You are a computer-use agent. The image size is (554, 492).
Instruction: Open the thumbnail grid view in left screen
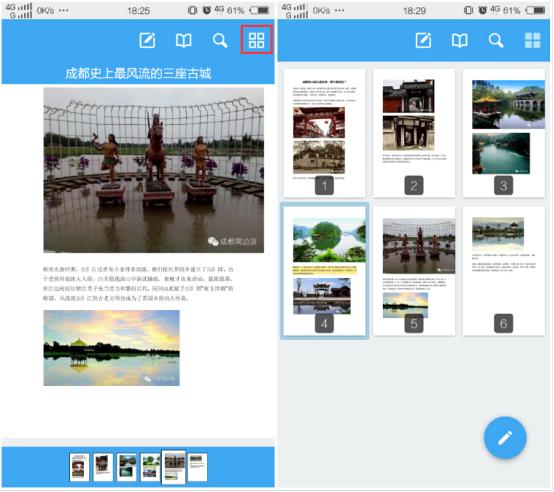click(257, 40)
